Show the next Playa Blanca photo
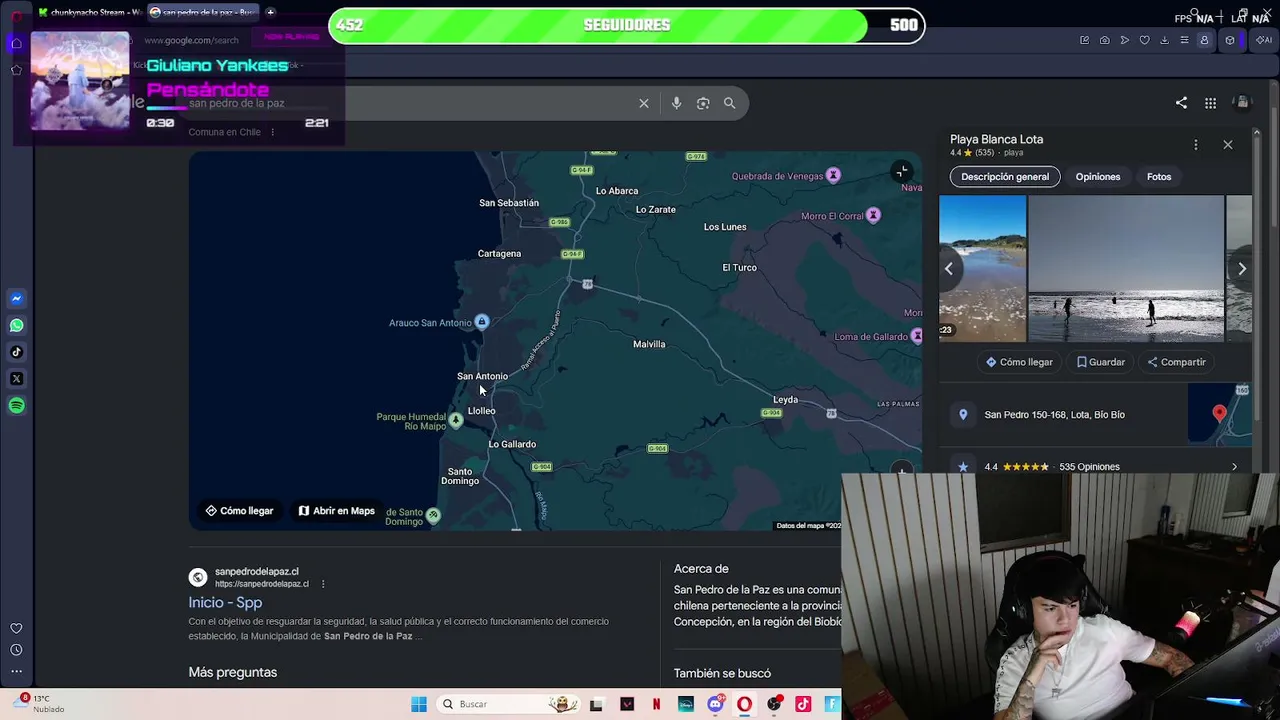1280x720 pixels. [x=1242, y=269]
